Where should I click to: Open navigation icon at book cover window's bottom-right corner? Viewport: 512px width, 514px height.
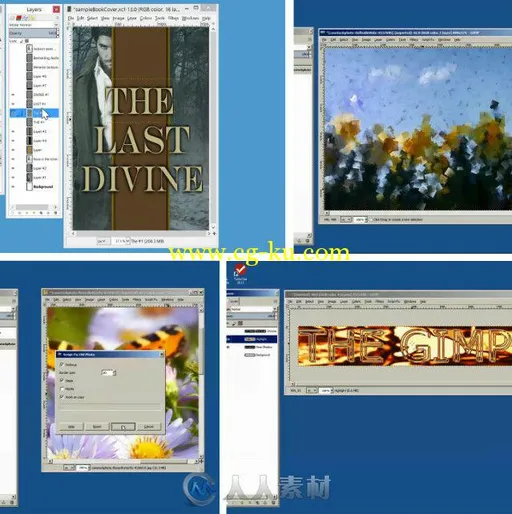(215, 233)
